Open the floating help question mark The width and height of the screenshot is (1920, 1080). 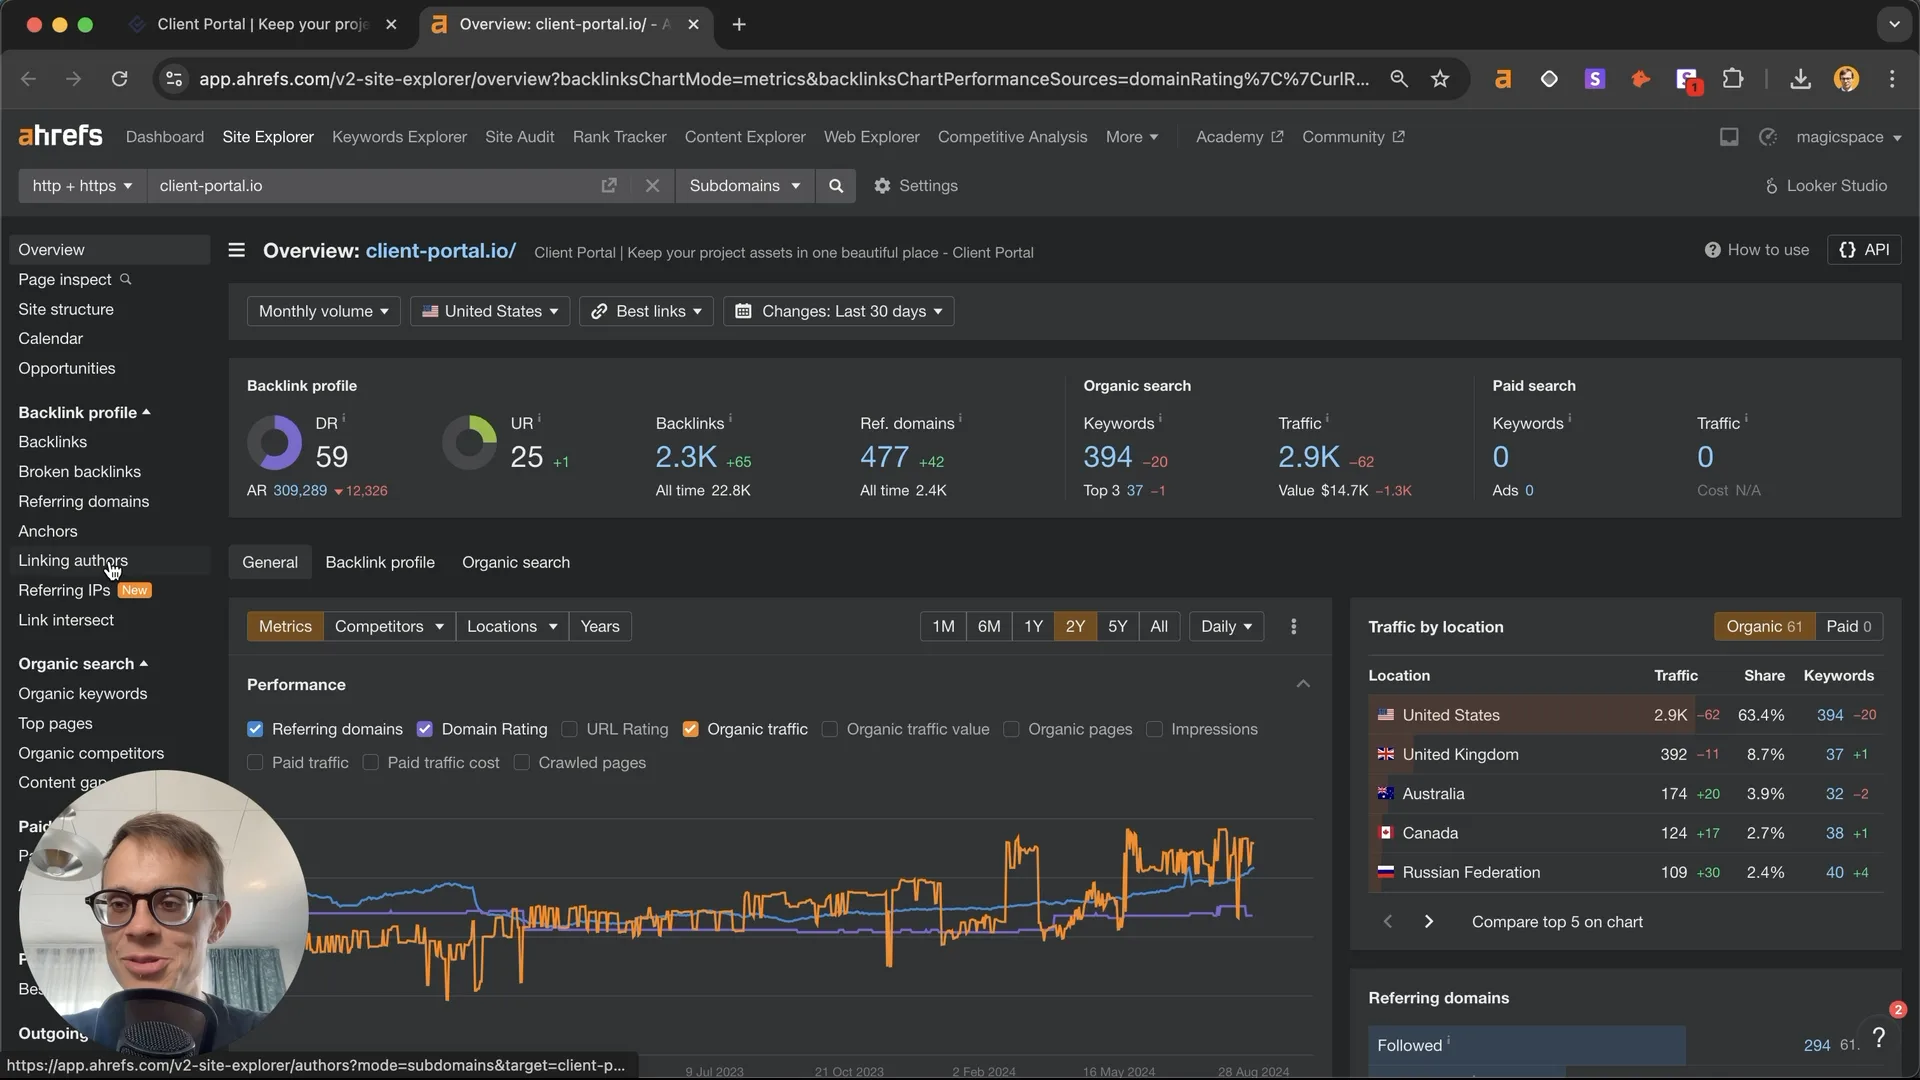click(x=1879, y=1037)
